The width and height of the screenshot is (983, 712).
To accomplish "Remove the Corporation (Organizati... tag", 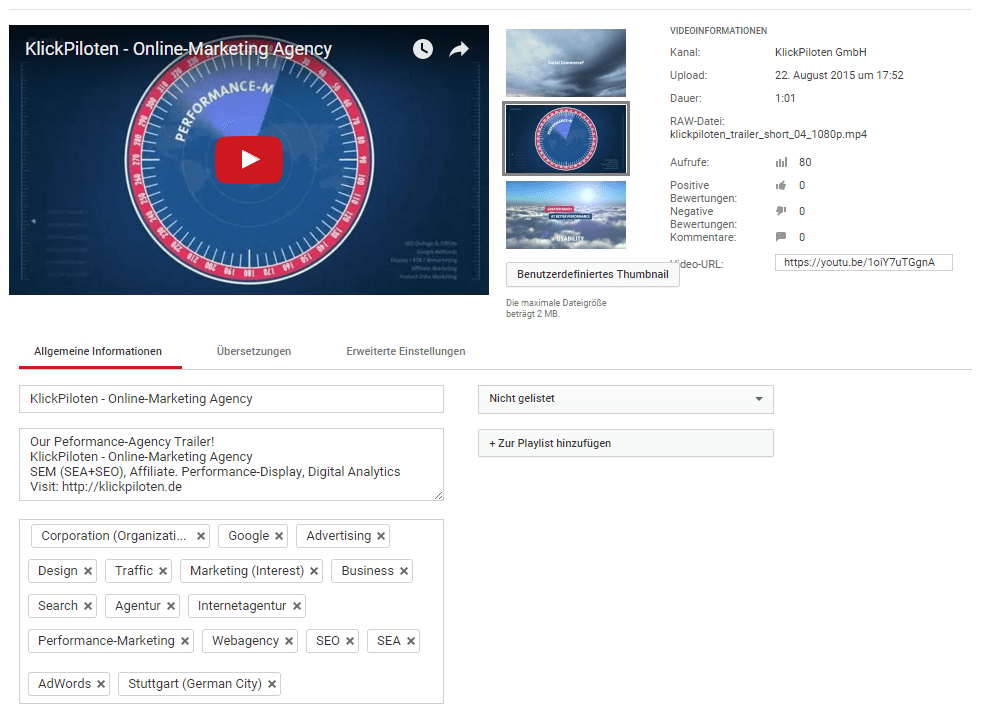I will click(x=201, y=536).
